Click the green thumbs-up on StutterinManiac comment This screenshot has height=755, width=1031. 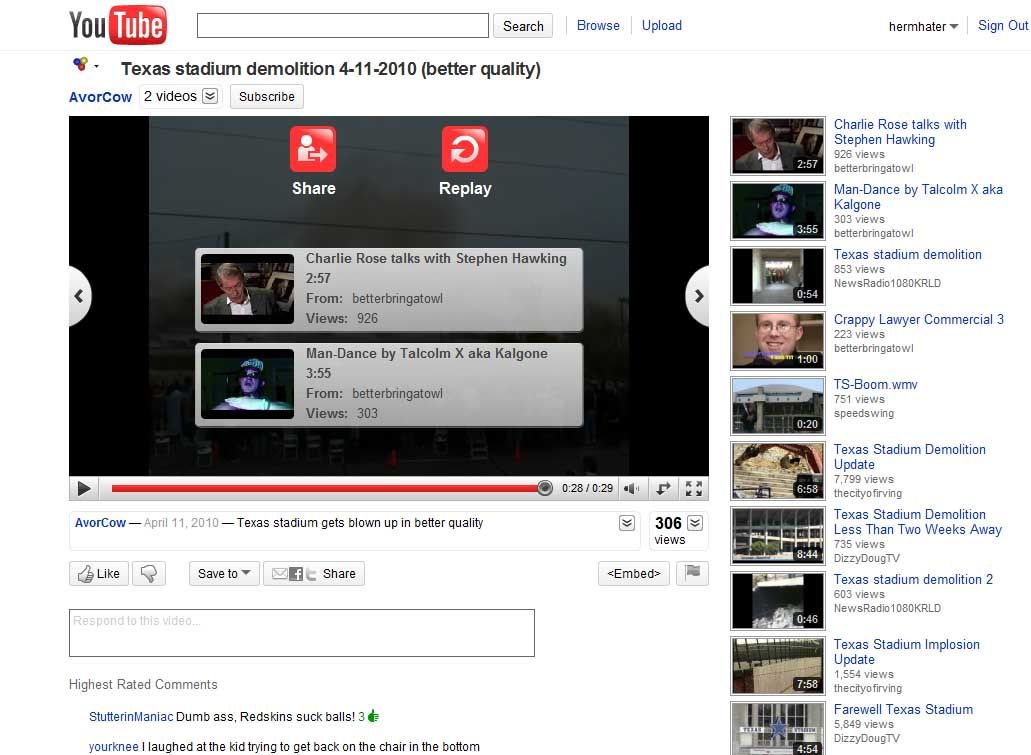pyautogui.click(x=373, y=716)
